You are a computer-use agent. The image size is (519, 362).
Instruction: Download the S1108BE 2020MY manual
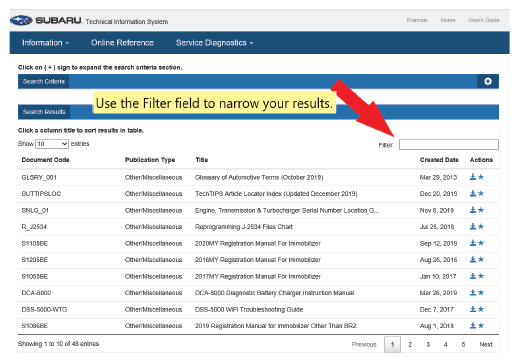(473, 243)
